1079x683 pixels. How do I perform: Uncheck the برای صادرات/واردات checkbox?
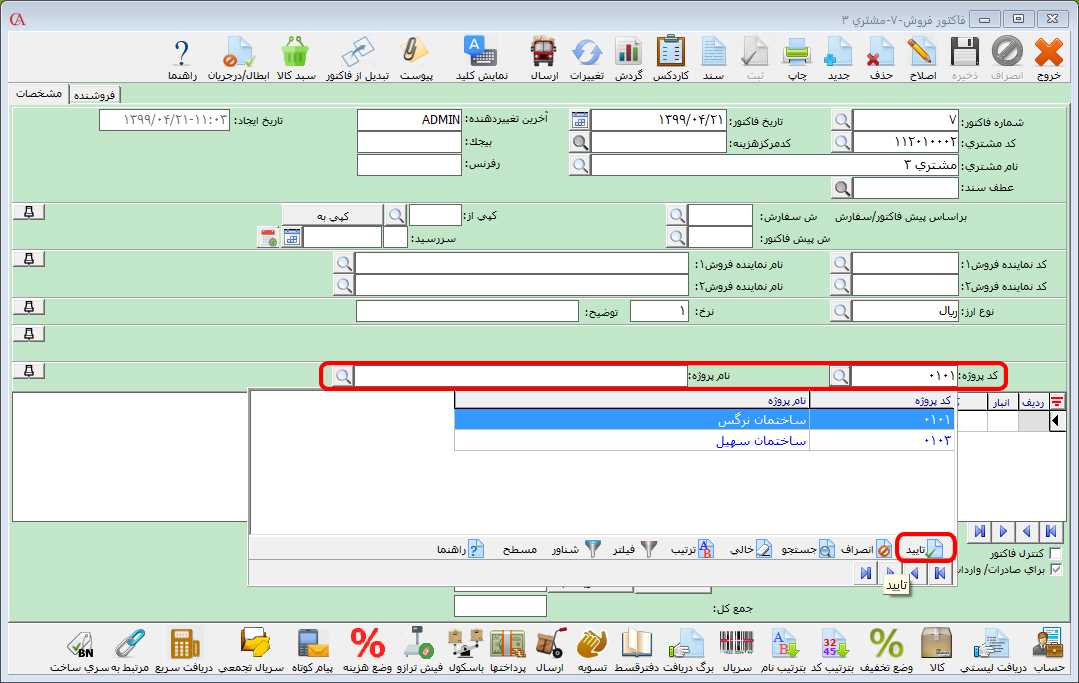click(x=1055, y=569)
